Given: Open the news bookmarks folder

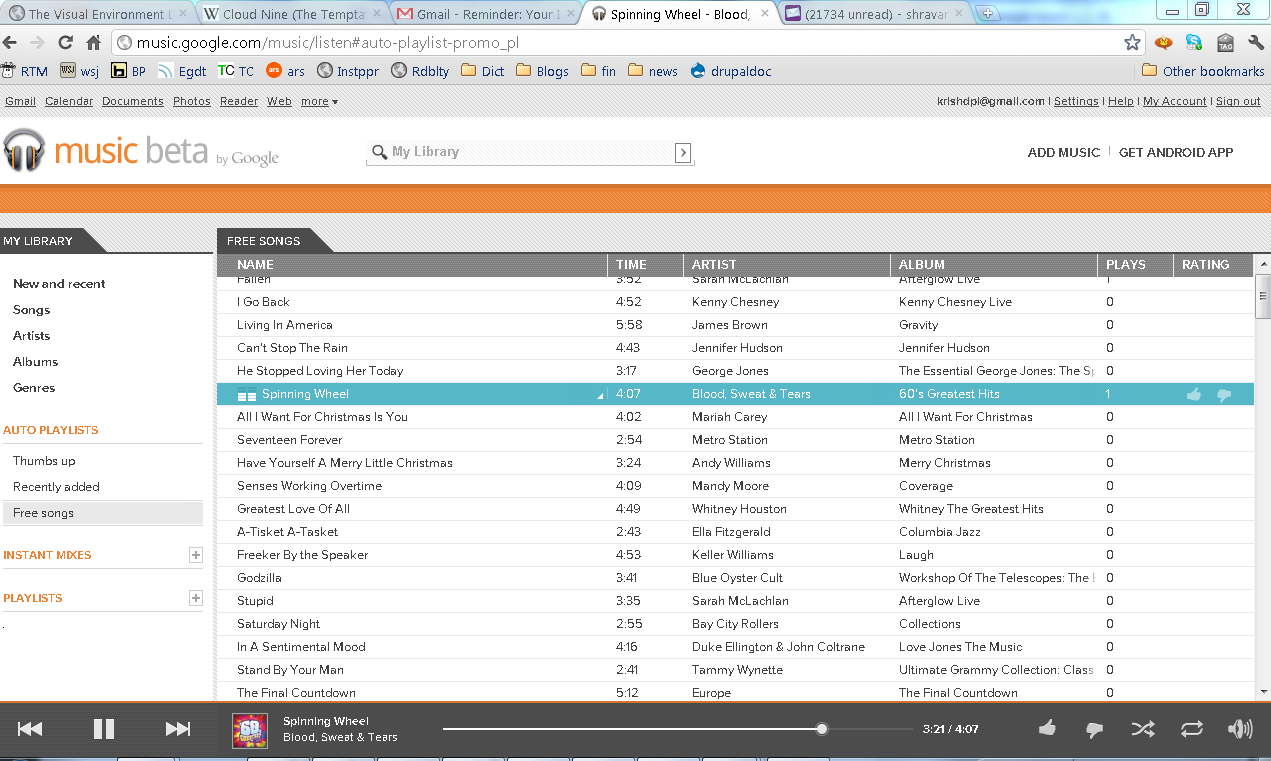Looking at the screenshot, I should tap(653, 71).
